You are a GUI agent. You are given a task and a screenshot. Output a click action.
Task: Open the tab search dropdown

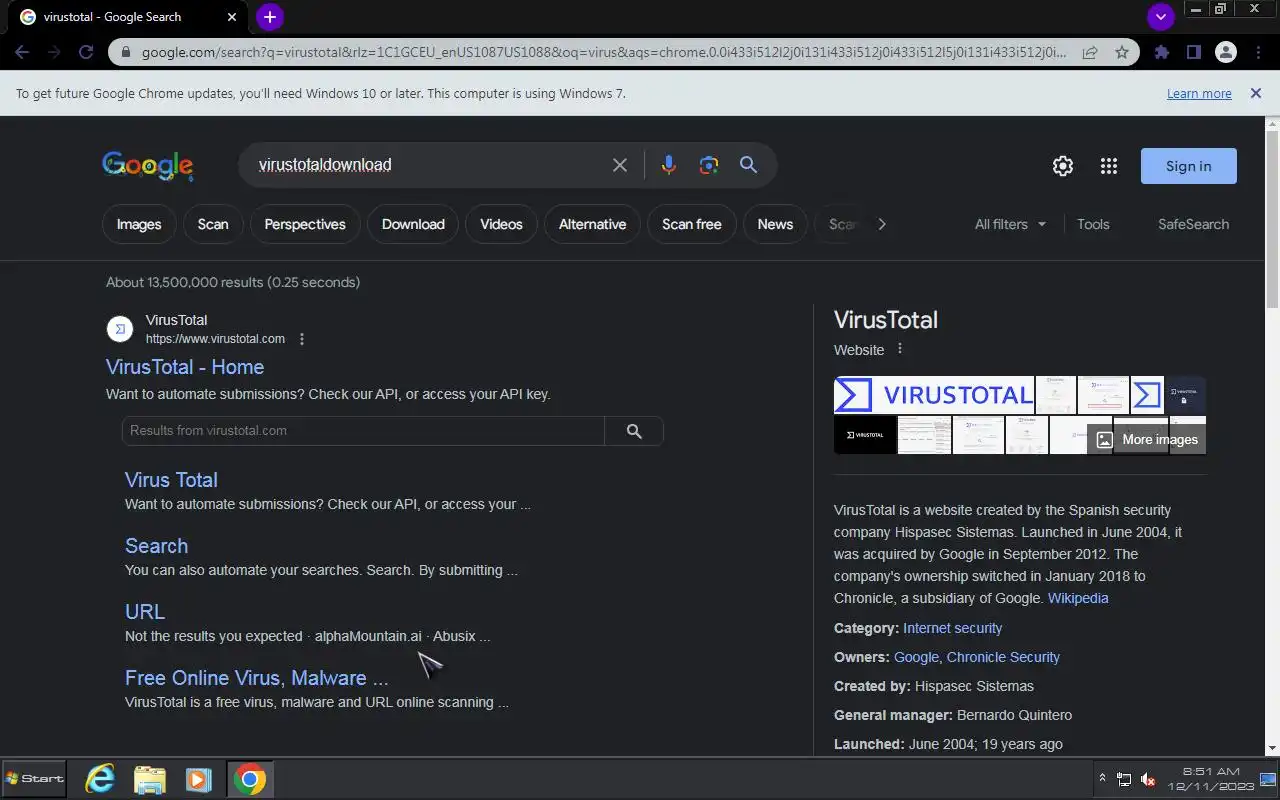point(1160,17)
